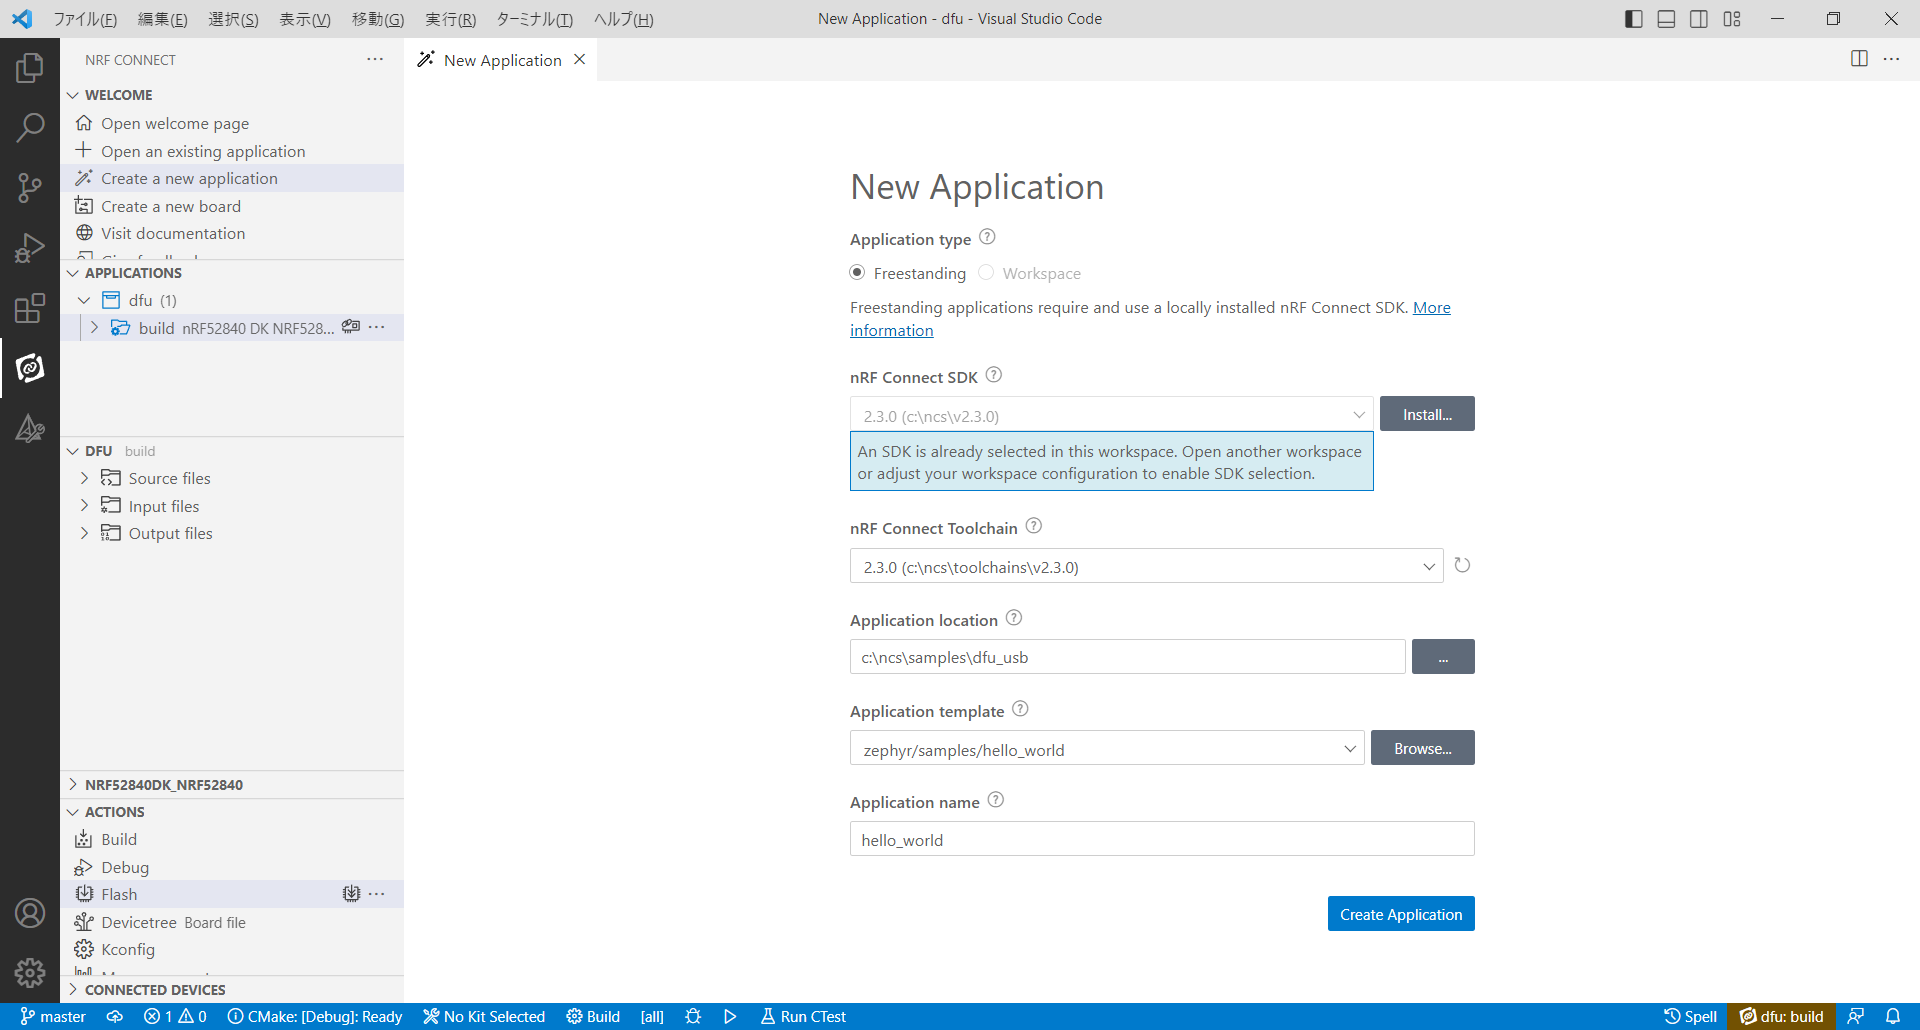This screenshot has width=1920, height=1030.
Task: Click the help icon next to Application type
Action: 987,237
